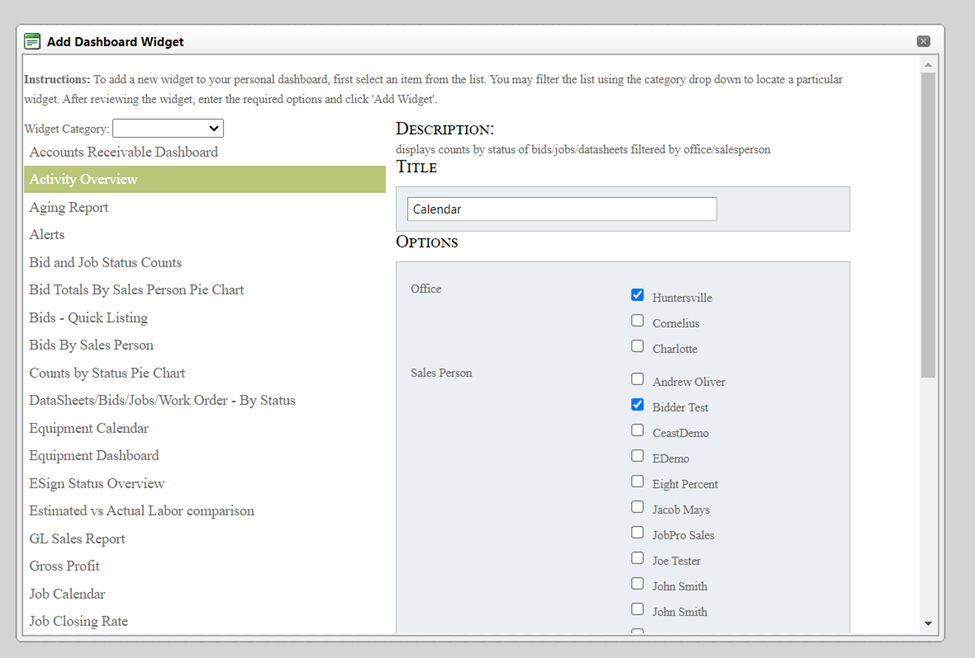Image resolution: width=975 pixels, height=658 pixels.
Task: Choose the Aging Report widget
Action: click(69, 207)
